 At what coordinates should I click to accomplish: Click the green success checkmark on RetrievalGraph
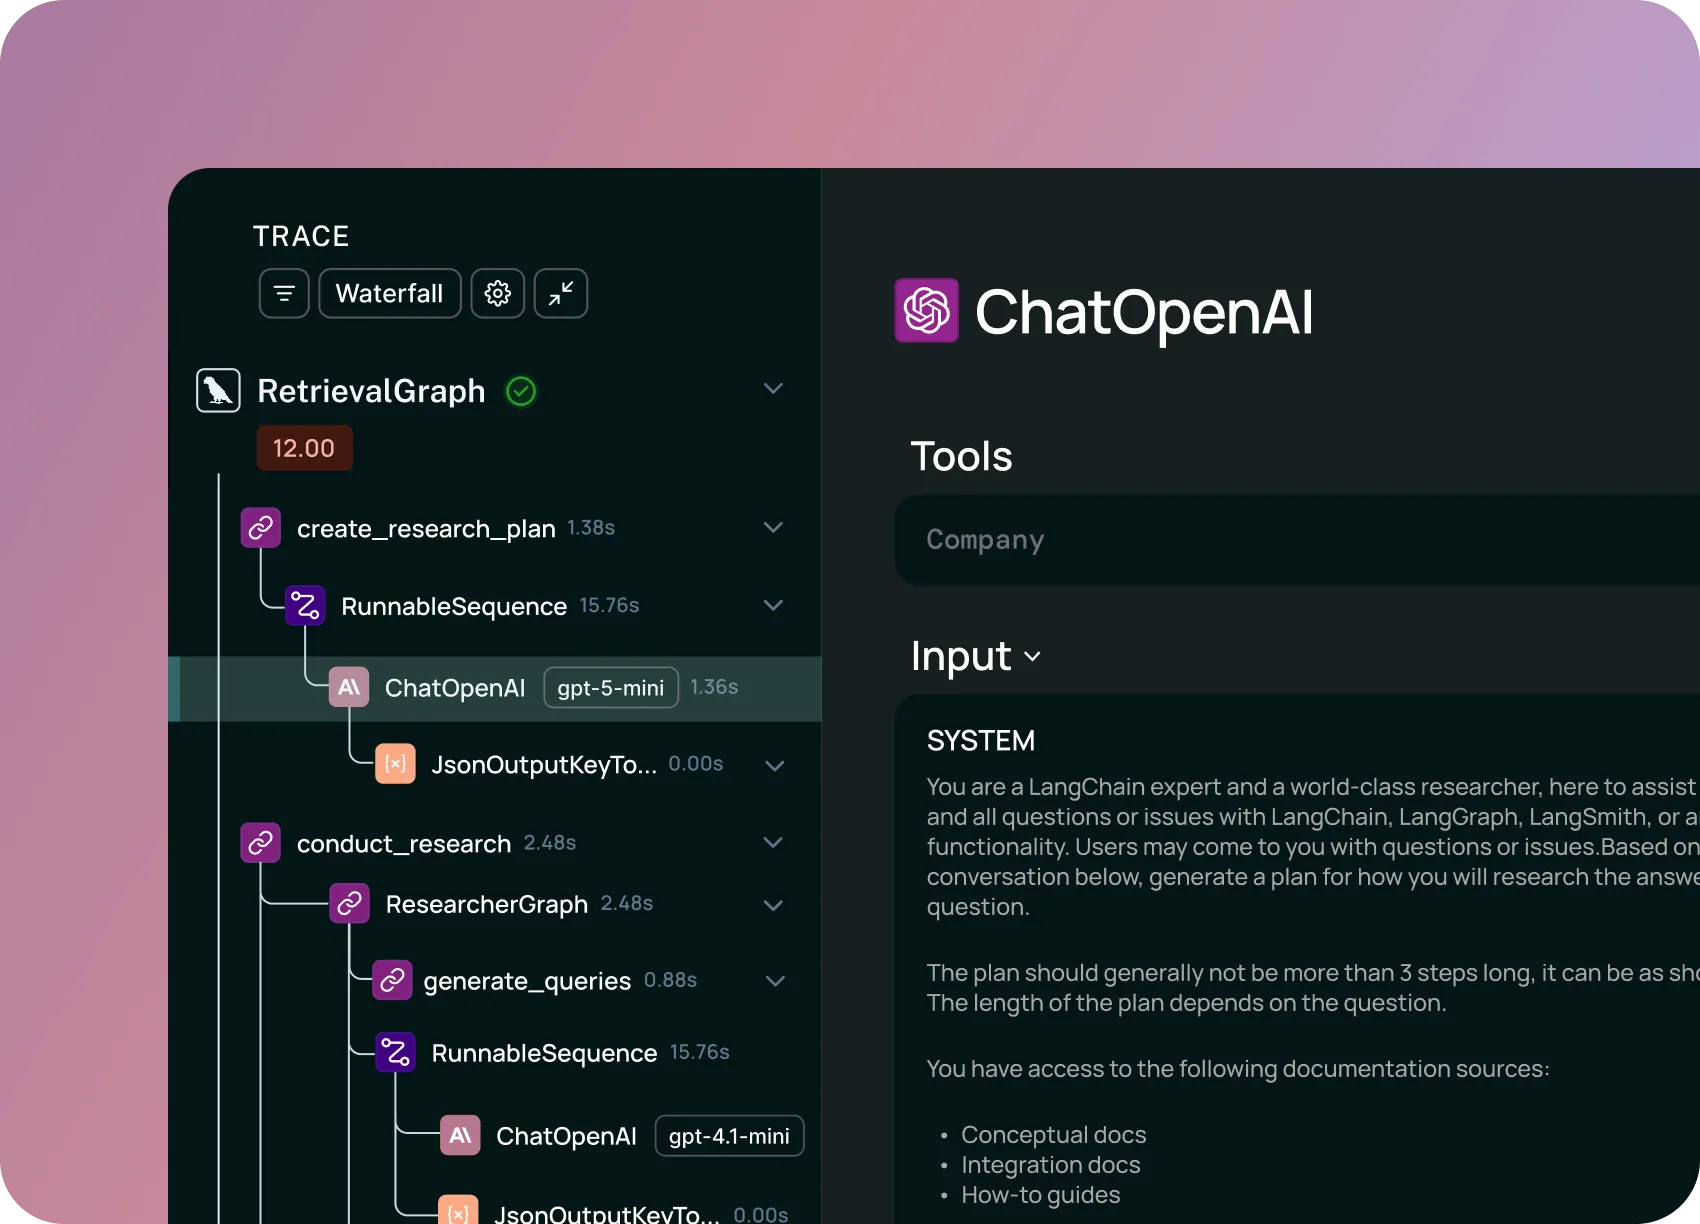coord(521,391)
